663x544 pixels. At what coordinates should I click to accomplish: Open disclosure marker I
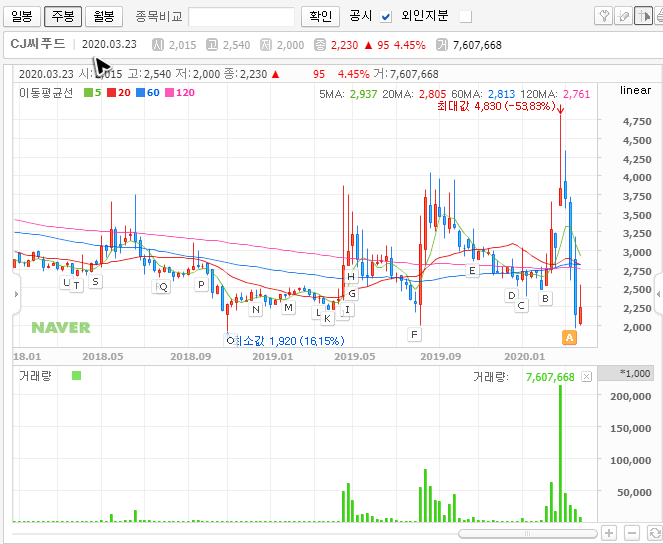click(x=348, y=309)
